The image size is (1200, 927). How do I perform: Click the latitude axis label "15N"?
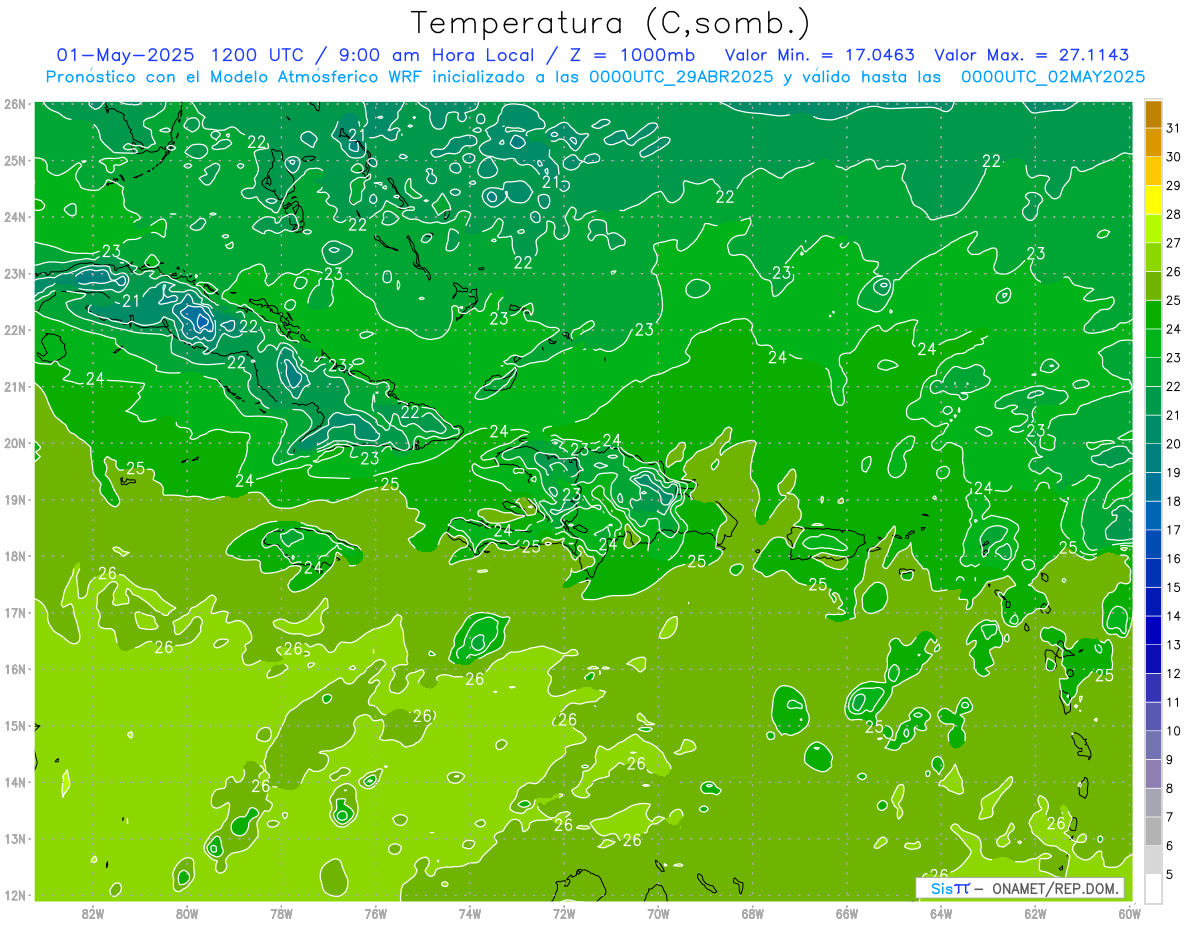point(14,725)
